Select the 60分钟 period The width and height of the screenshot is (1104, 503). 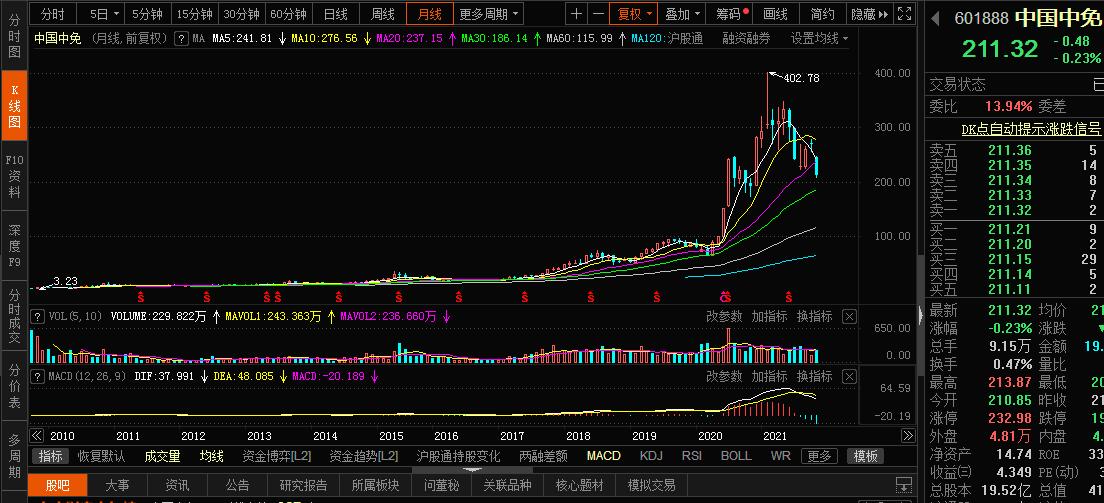289,13
